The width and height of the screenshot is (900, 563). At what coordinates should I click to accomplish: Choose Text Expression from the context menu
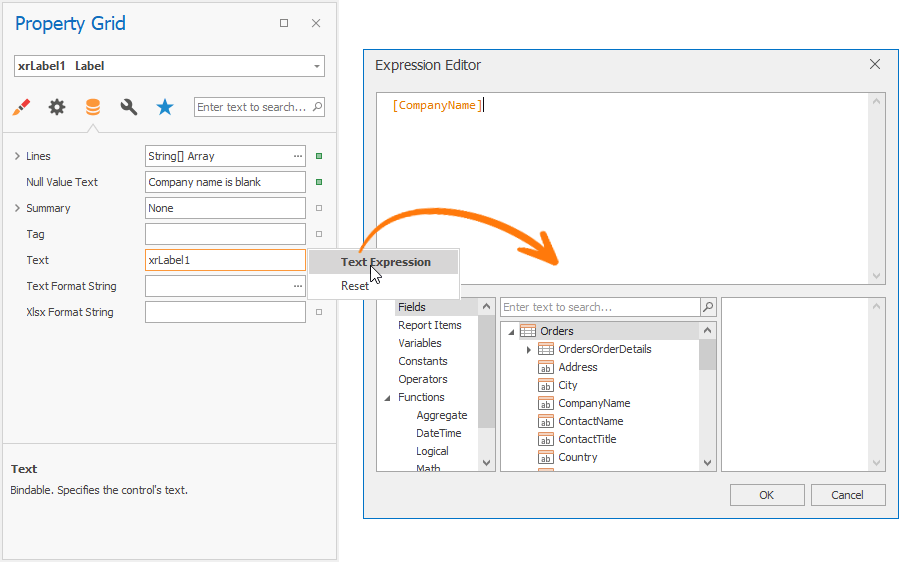(x=385, y=262)
